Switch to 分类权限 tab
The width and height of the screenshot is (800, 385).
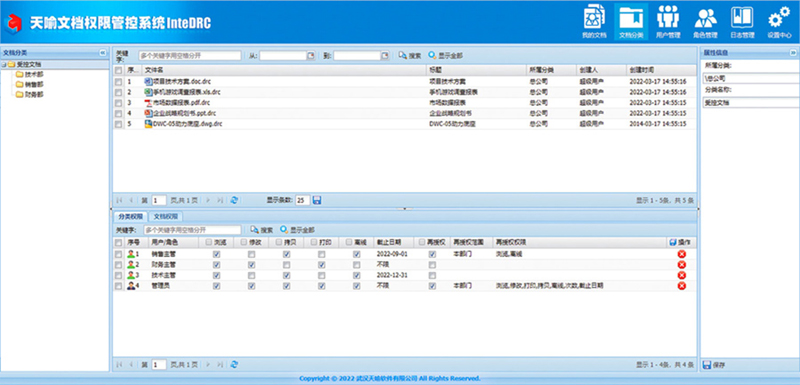click(x=131, y=216)
